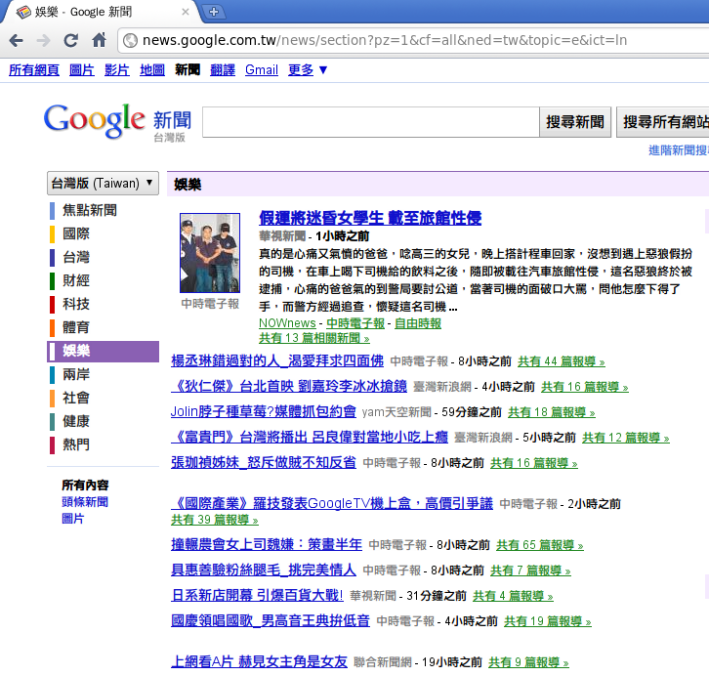This screenshot has width=709, height=676.
Task: Open a new tab with plus button
Action: point(213,12)
